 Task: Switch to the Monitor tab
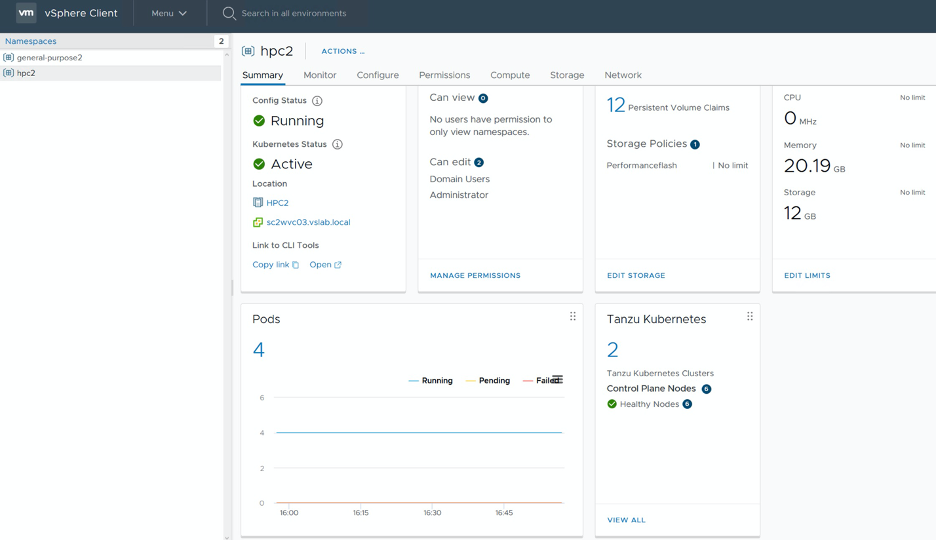(x=320, y=75)
